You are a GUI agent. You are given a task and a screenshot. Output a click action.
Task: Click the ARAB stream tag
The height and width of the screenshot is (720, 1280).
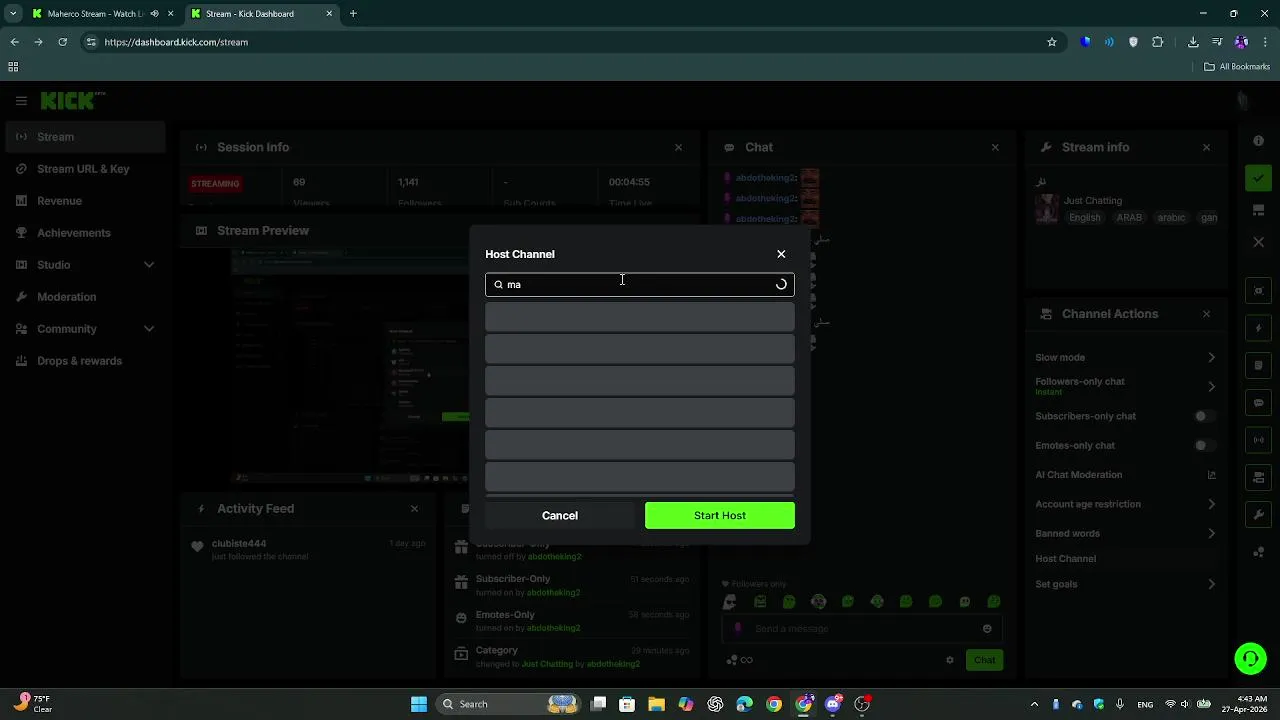coord(1129,218)
